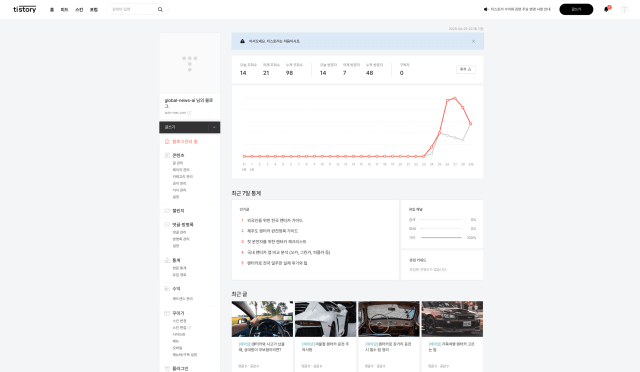
Task: Click the statistics chart sidebar icon
Action: click(167, 261)
